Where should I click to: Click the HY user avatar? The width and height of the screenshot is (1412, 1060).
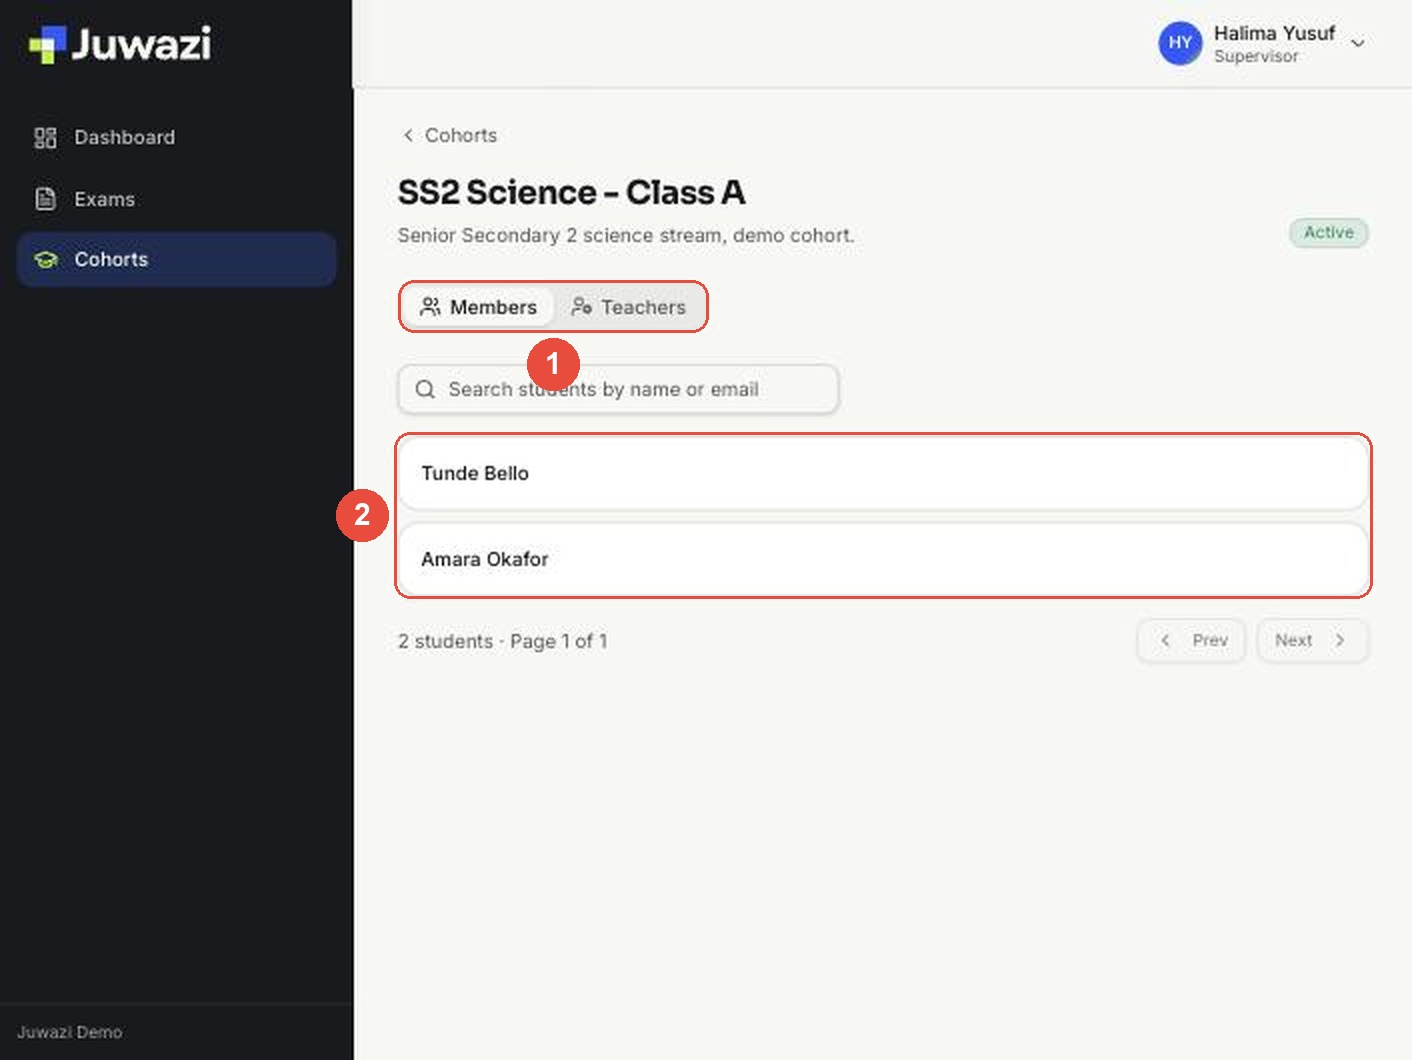(1180, 43)
